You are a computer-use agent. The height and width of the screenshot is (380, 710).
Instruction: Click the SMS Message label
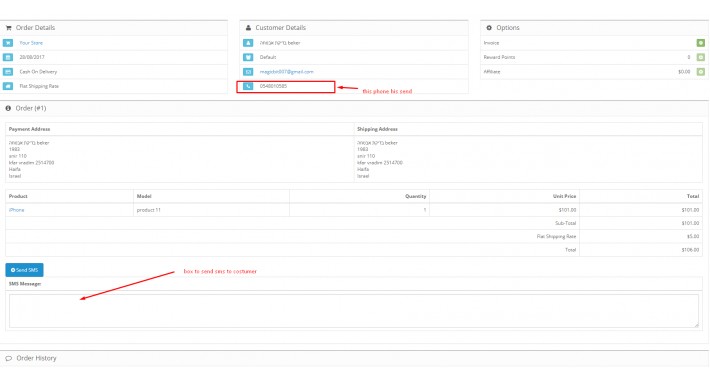click(25, 284)
